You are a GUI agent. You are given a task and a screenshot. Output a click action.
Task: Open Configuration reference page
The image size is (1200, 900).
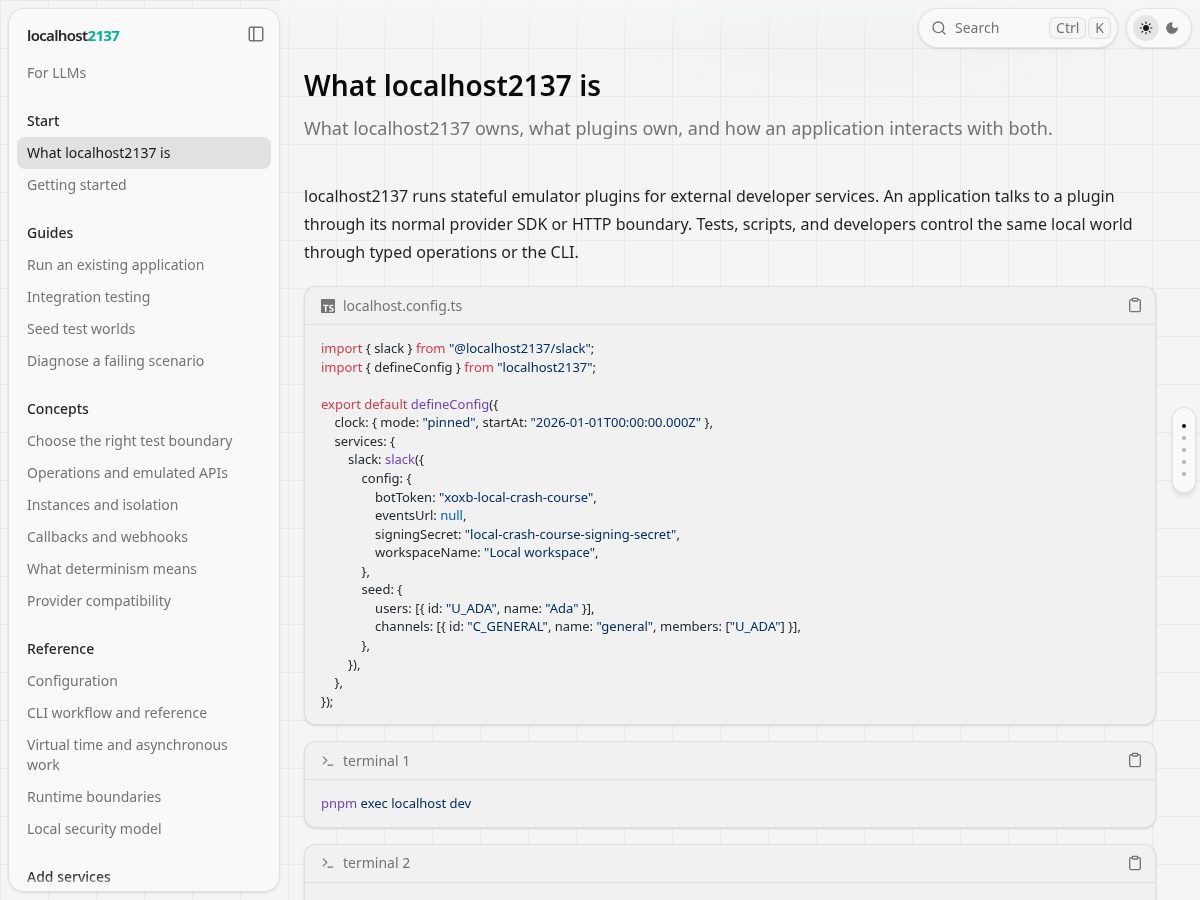click(144, 681)
